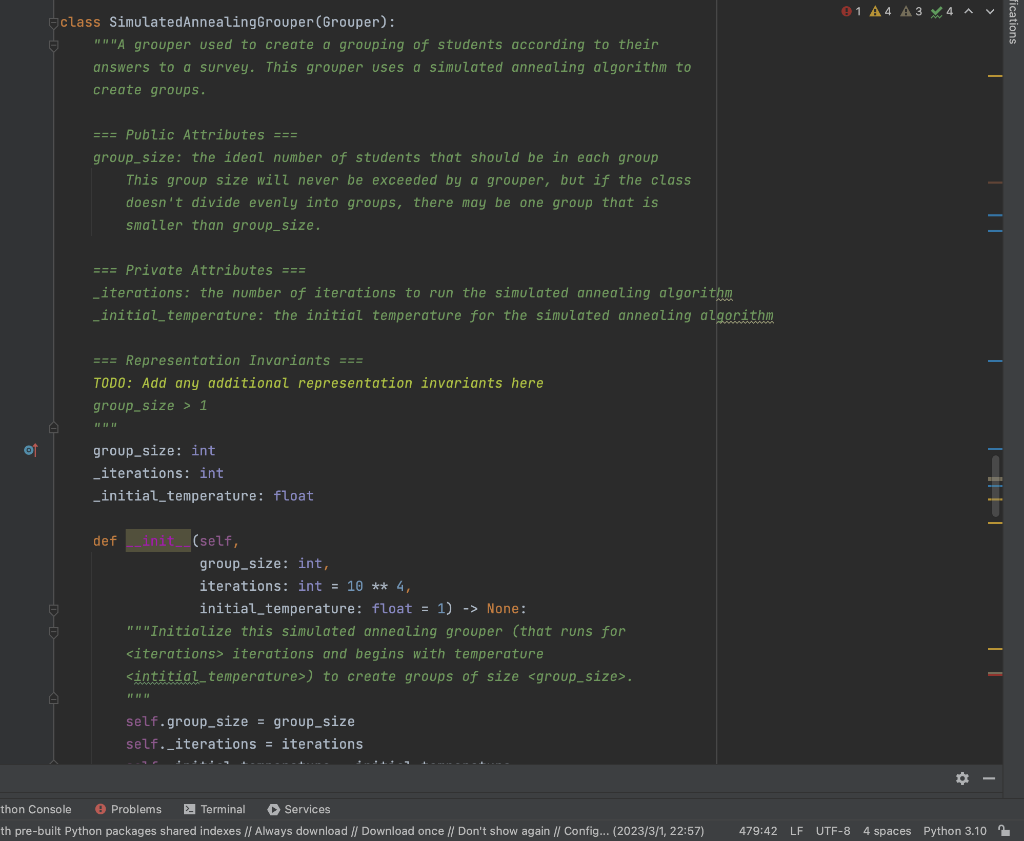The width and height of the screenshot is (1024, 841).
Task: Click 'self._iterations = iterations' assignment
Action: (244, 744)
